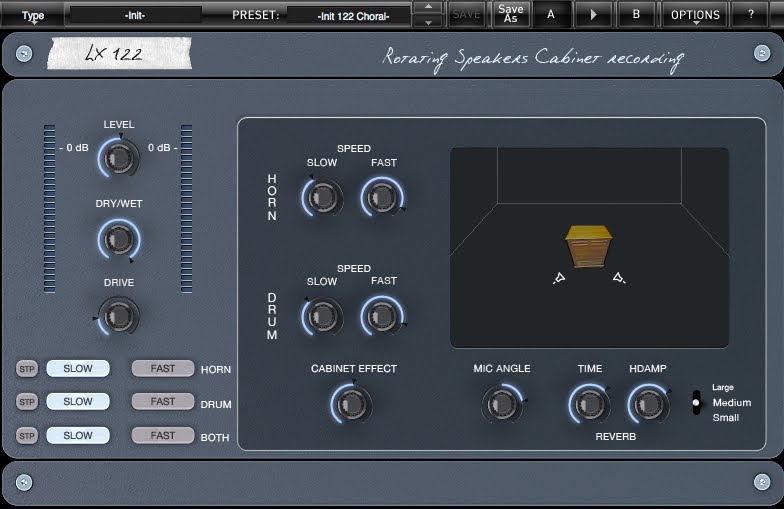Viewport: 784px width, 509px height.
Task: Click the DRUM fast speed knob
Action: point(382,316)
